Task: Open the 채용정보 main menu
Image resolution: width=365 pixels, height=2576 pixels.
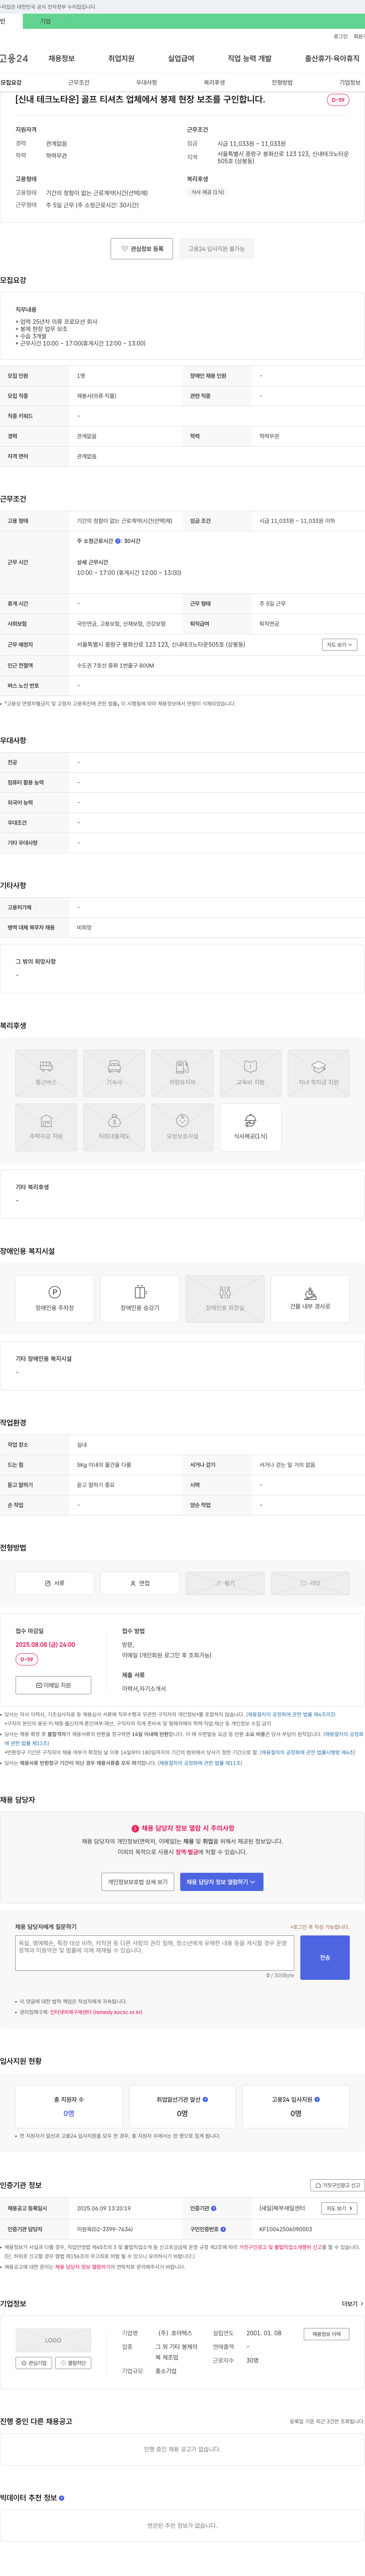Action: 61,59
